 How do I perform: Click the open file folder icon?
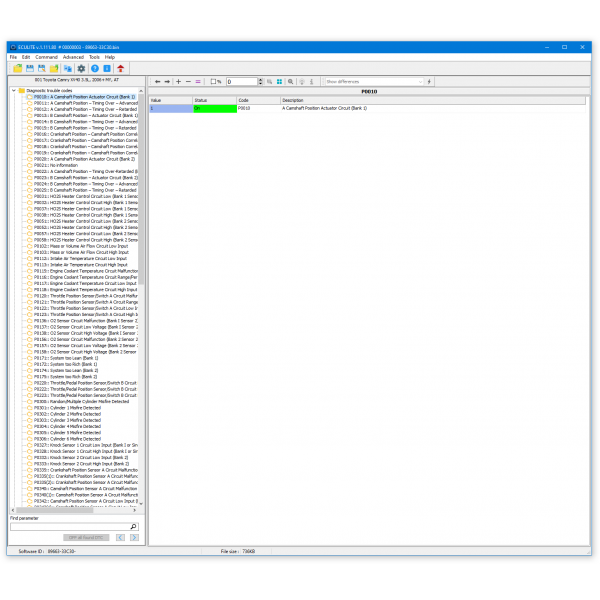17,68
